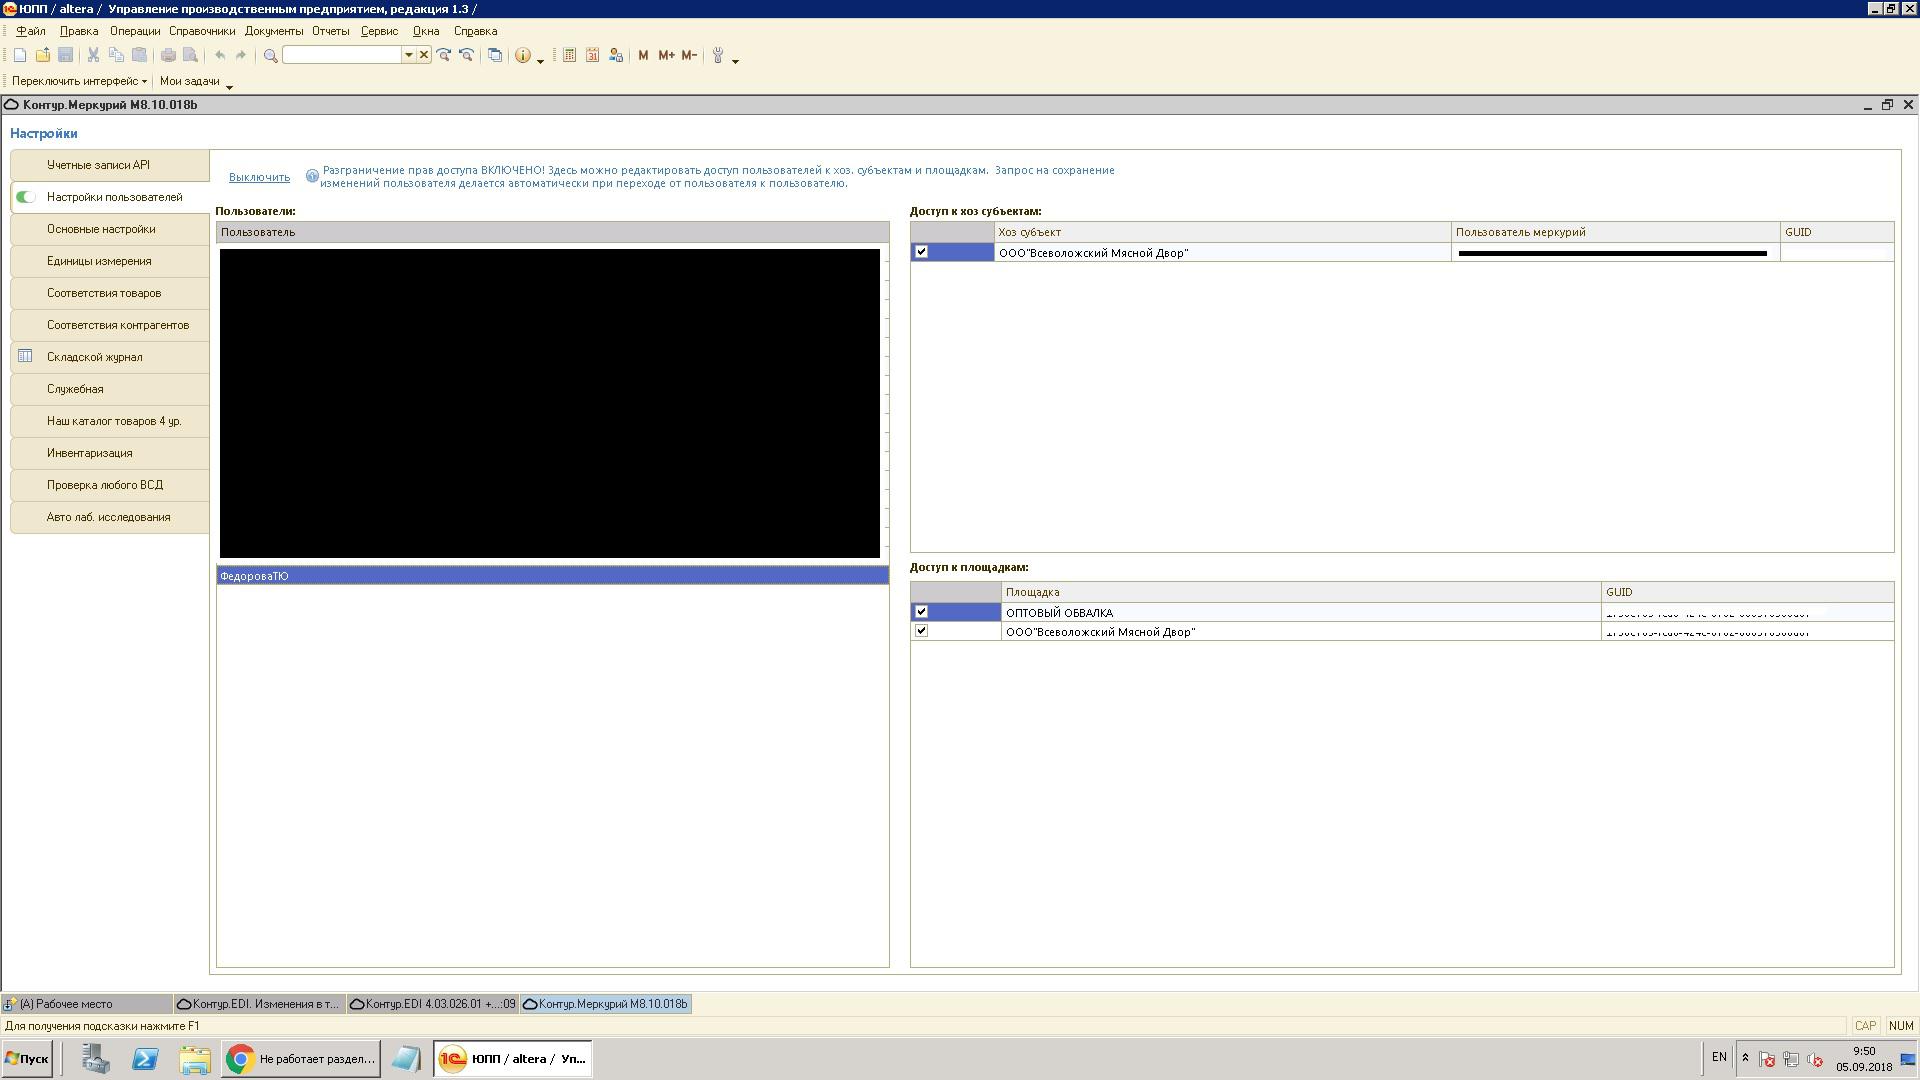1920x1080 pixels.
Task: Select user row ФедороваТЮ
Action: (x=552, y=576)
